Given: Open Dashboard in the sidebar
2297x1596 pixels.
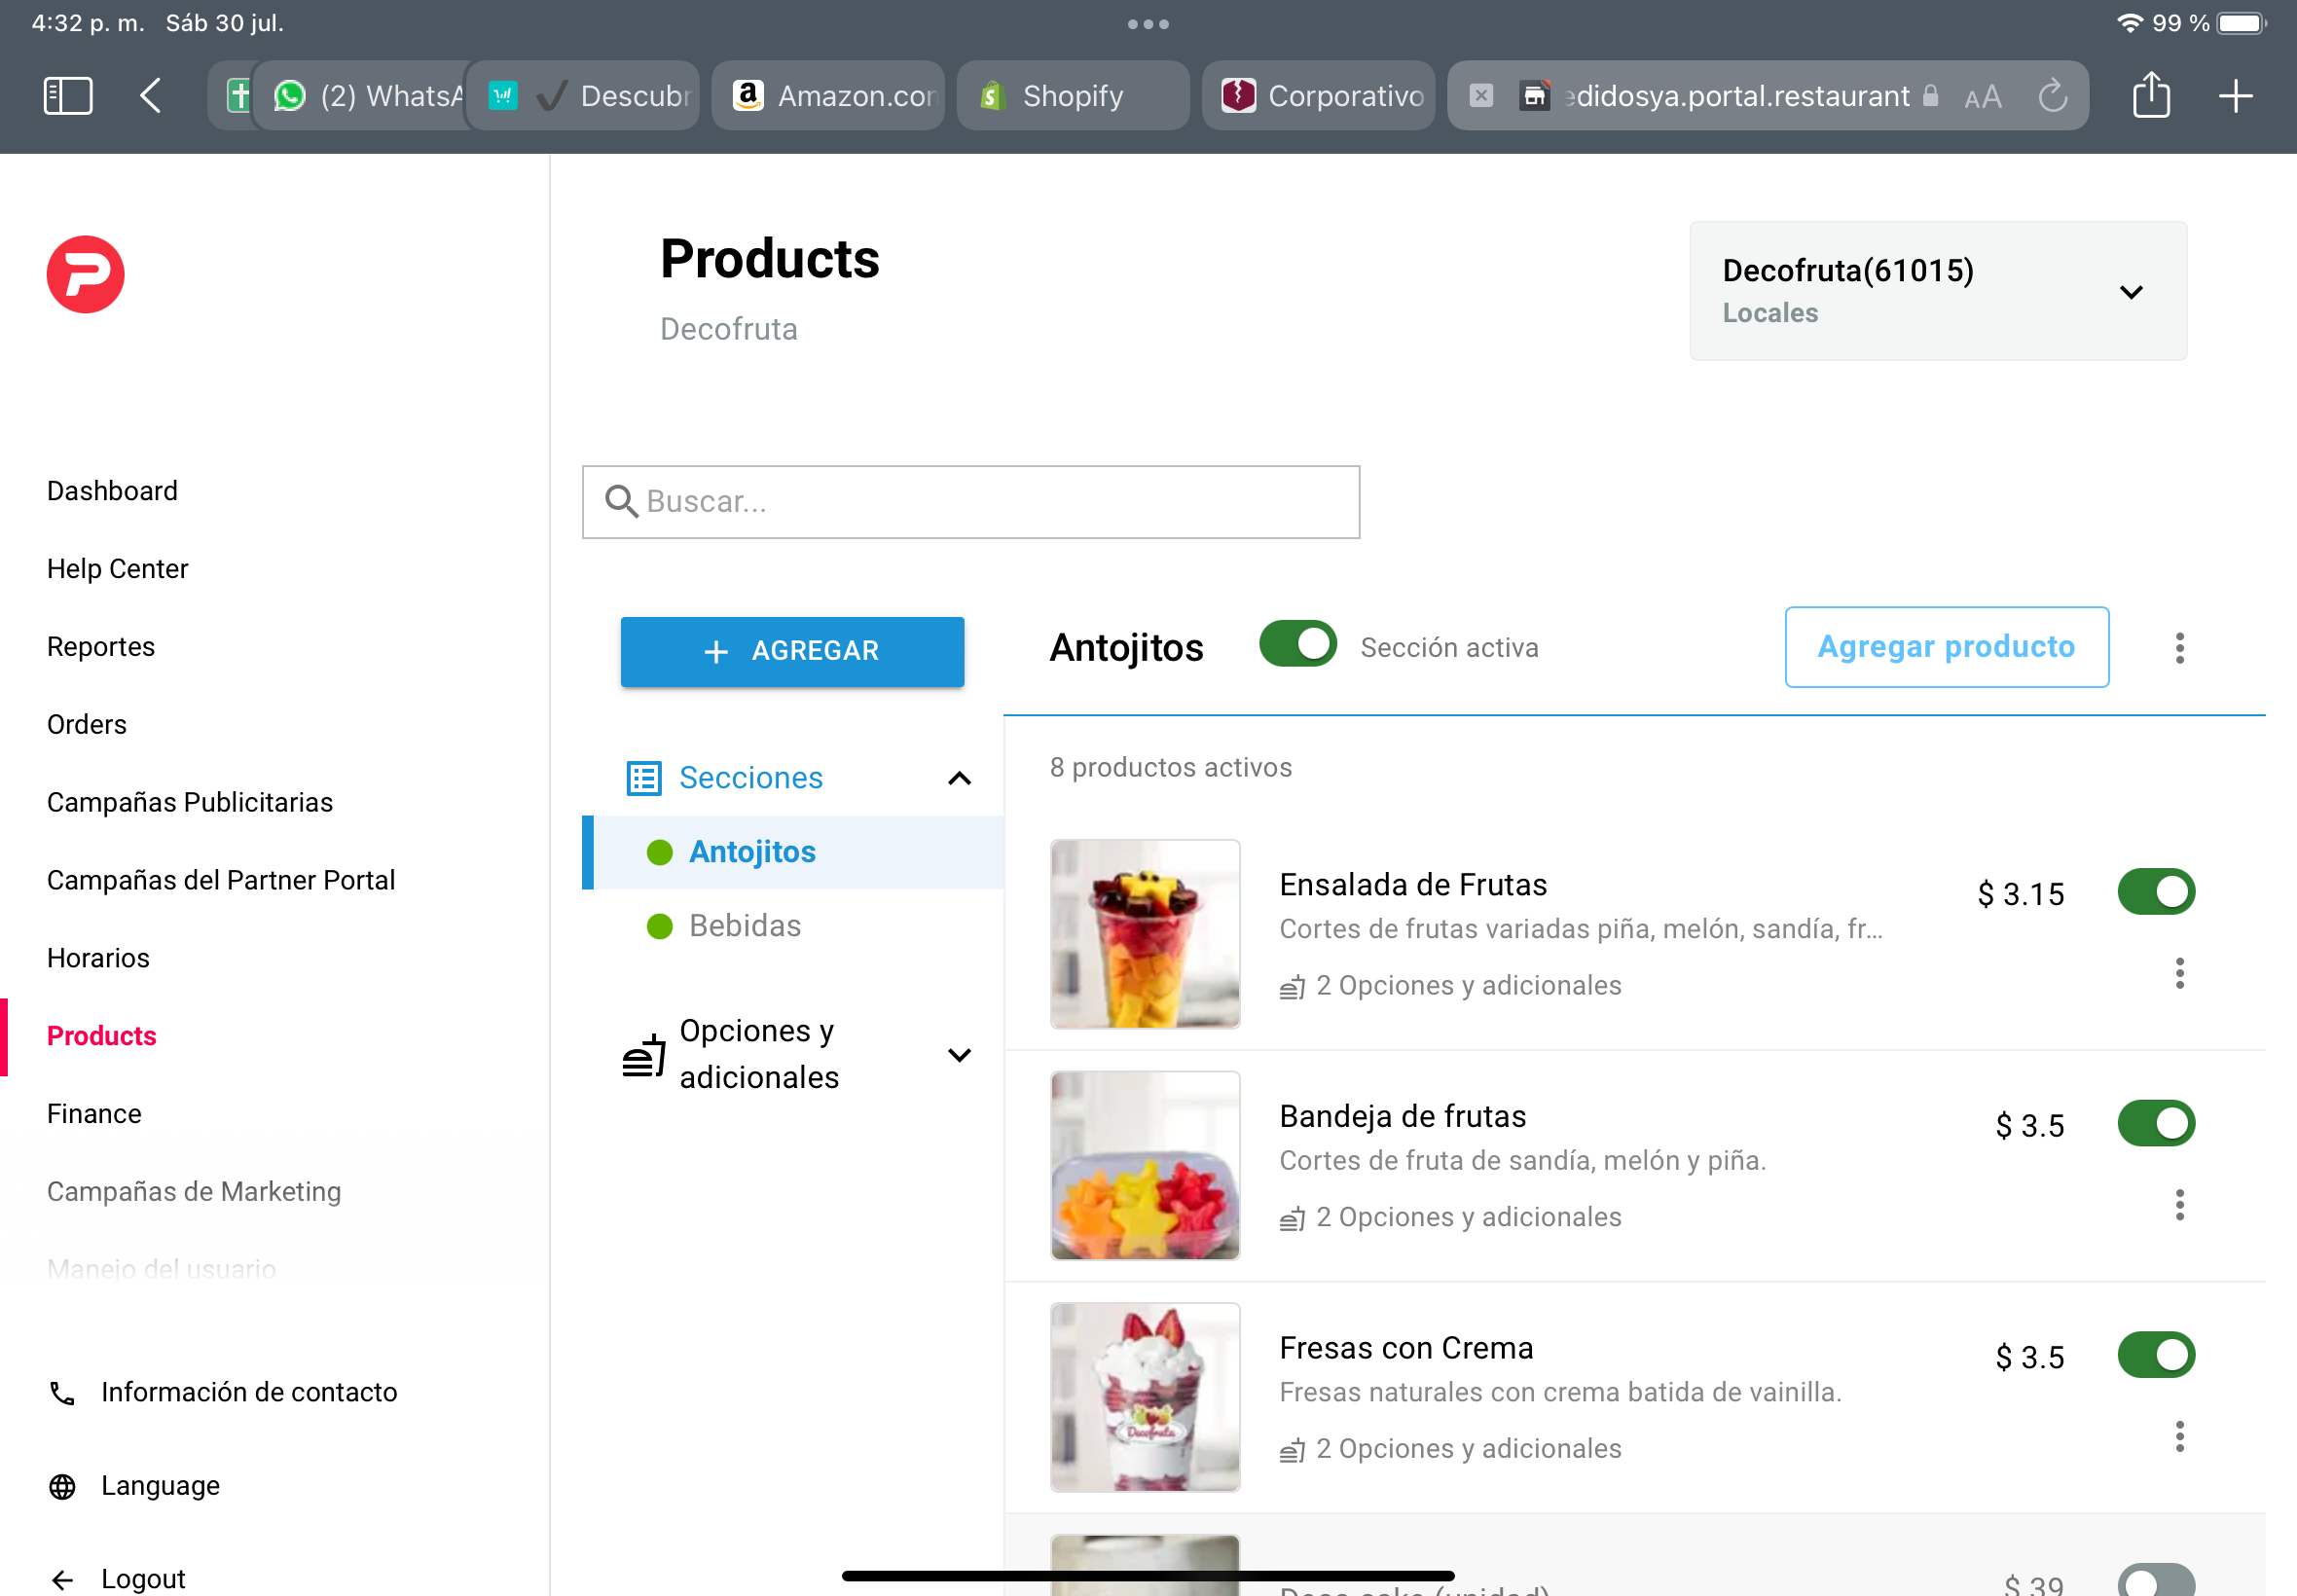Looking at the screenshot, I should tap(112, 491).
